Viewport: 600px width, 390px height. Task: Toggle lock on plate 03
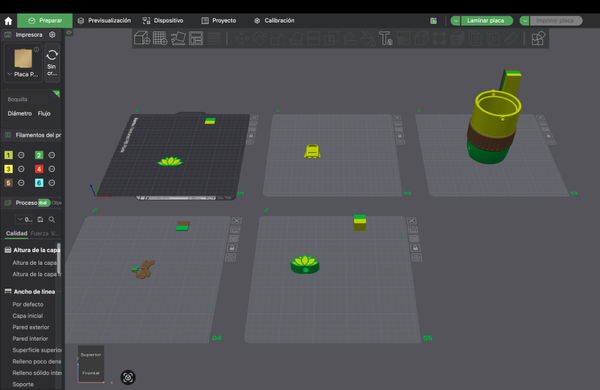[x=548, y=135]
